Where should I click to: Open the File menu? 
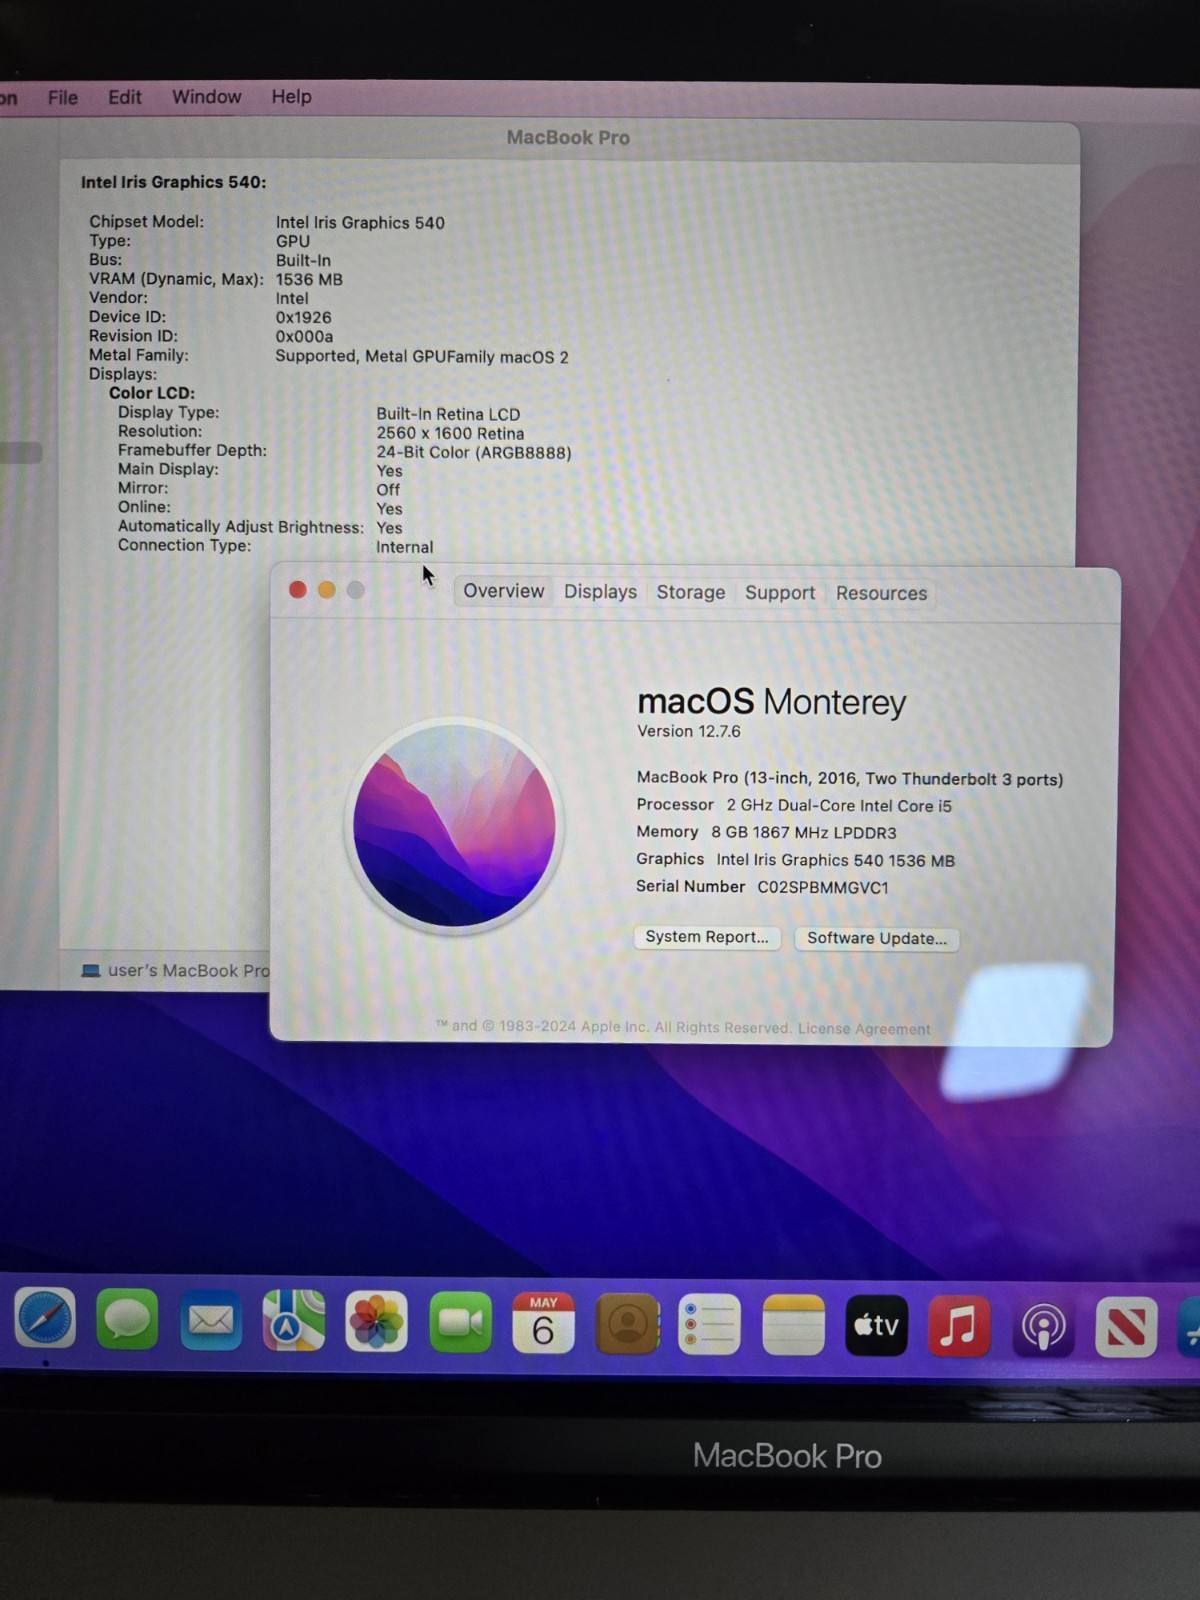[63, 97]
